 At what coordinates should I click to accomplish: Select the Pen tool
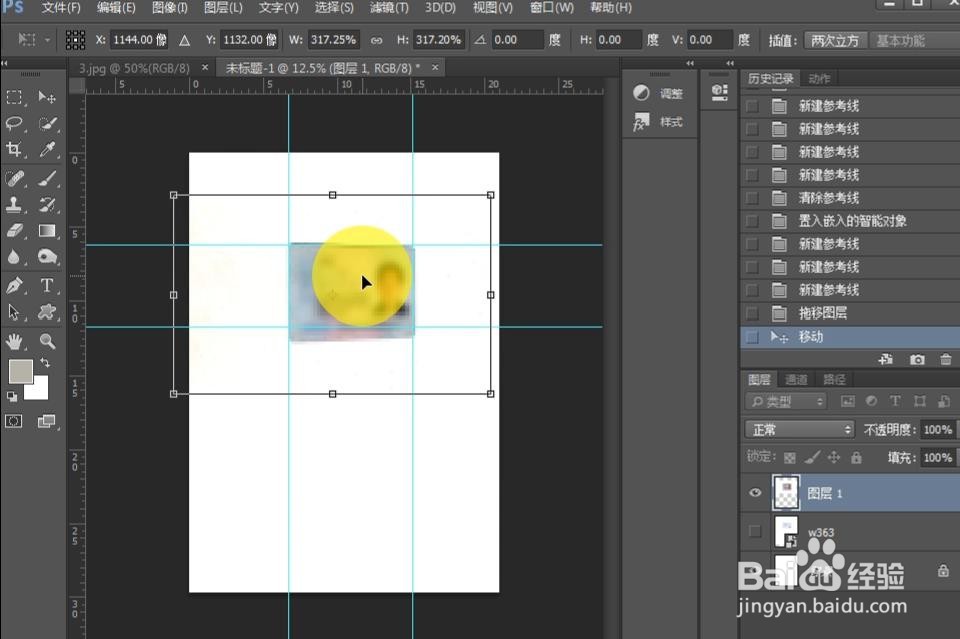point(14,285)
